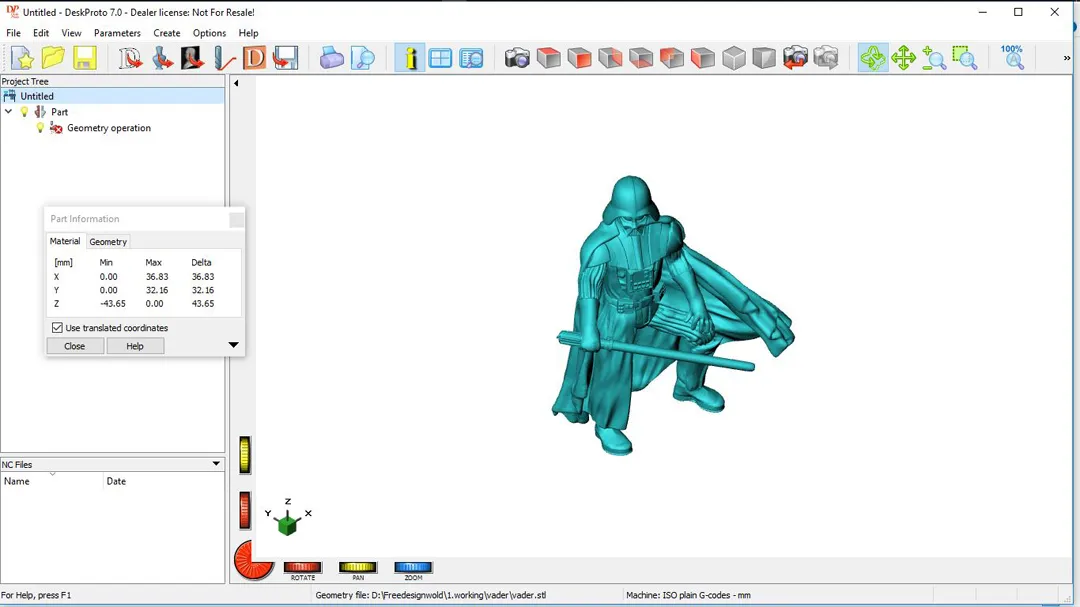1080x607 pixels.
Task: Click the green XYZ orientation cube
Action: [287, 524]
